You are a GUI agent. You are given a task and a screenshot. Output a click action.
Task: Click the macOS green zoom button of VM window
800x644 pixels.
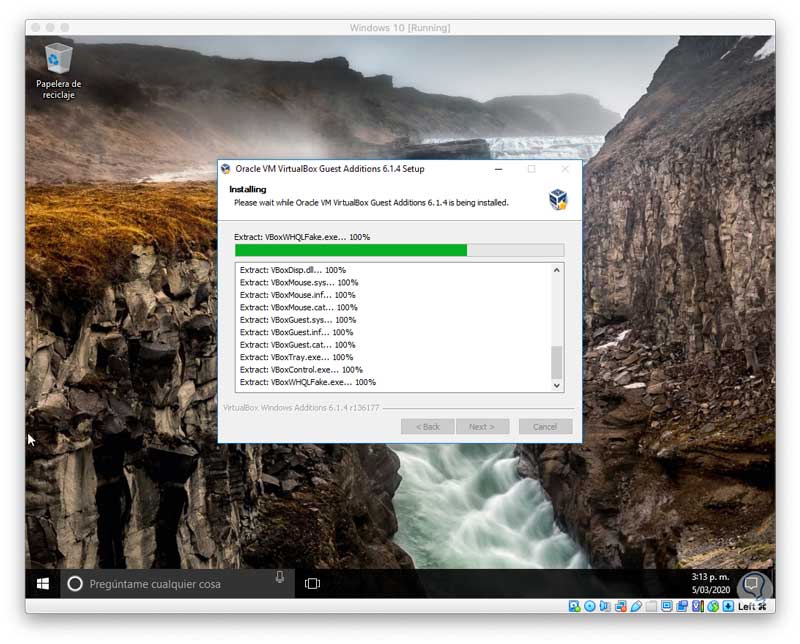[65, 27]
